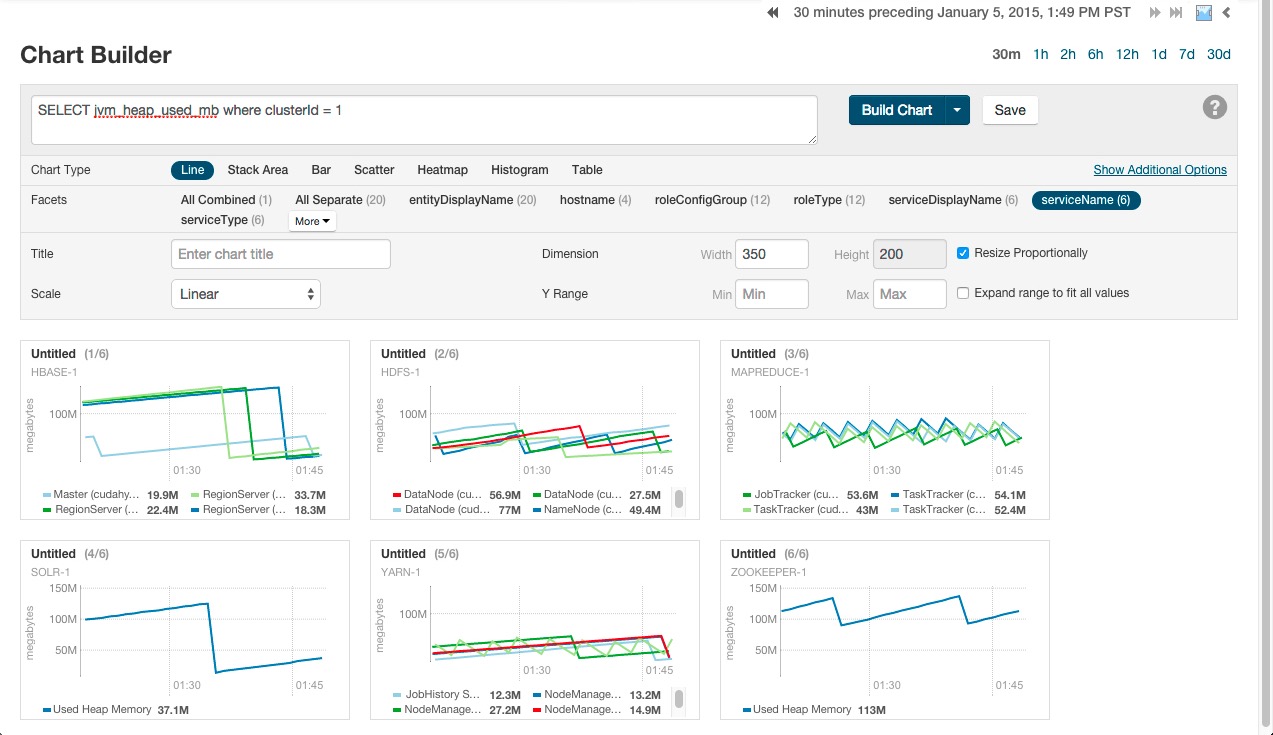Click the Save button

click(x=1010, y=110)
